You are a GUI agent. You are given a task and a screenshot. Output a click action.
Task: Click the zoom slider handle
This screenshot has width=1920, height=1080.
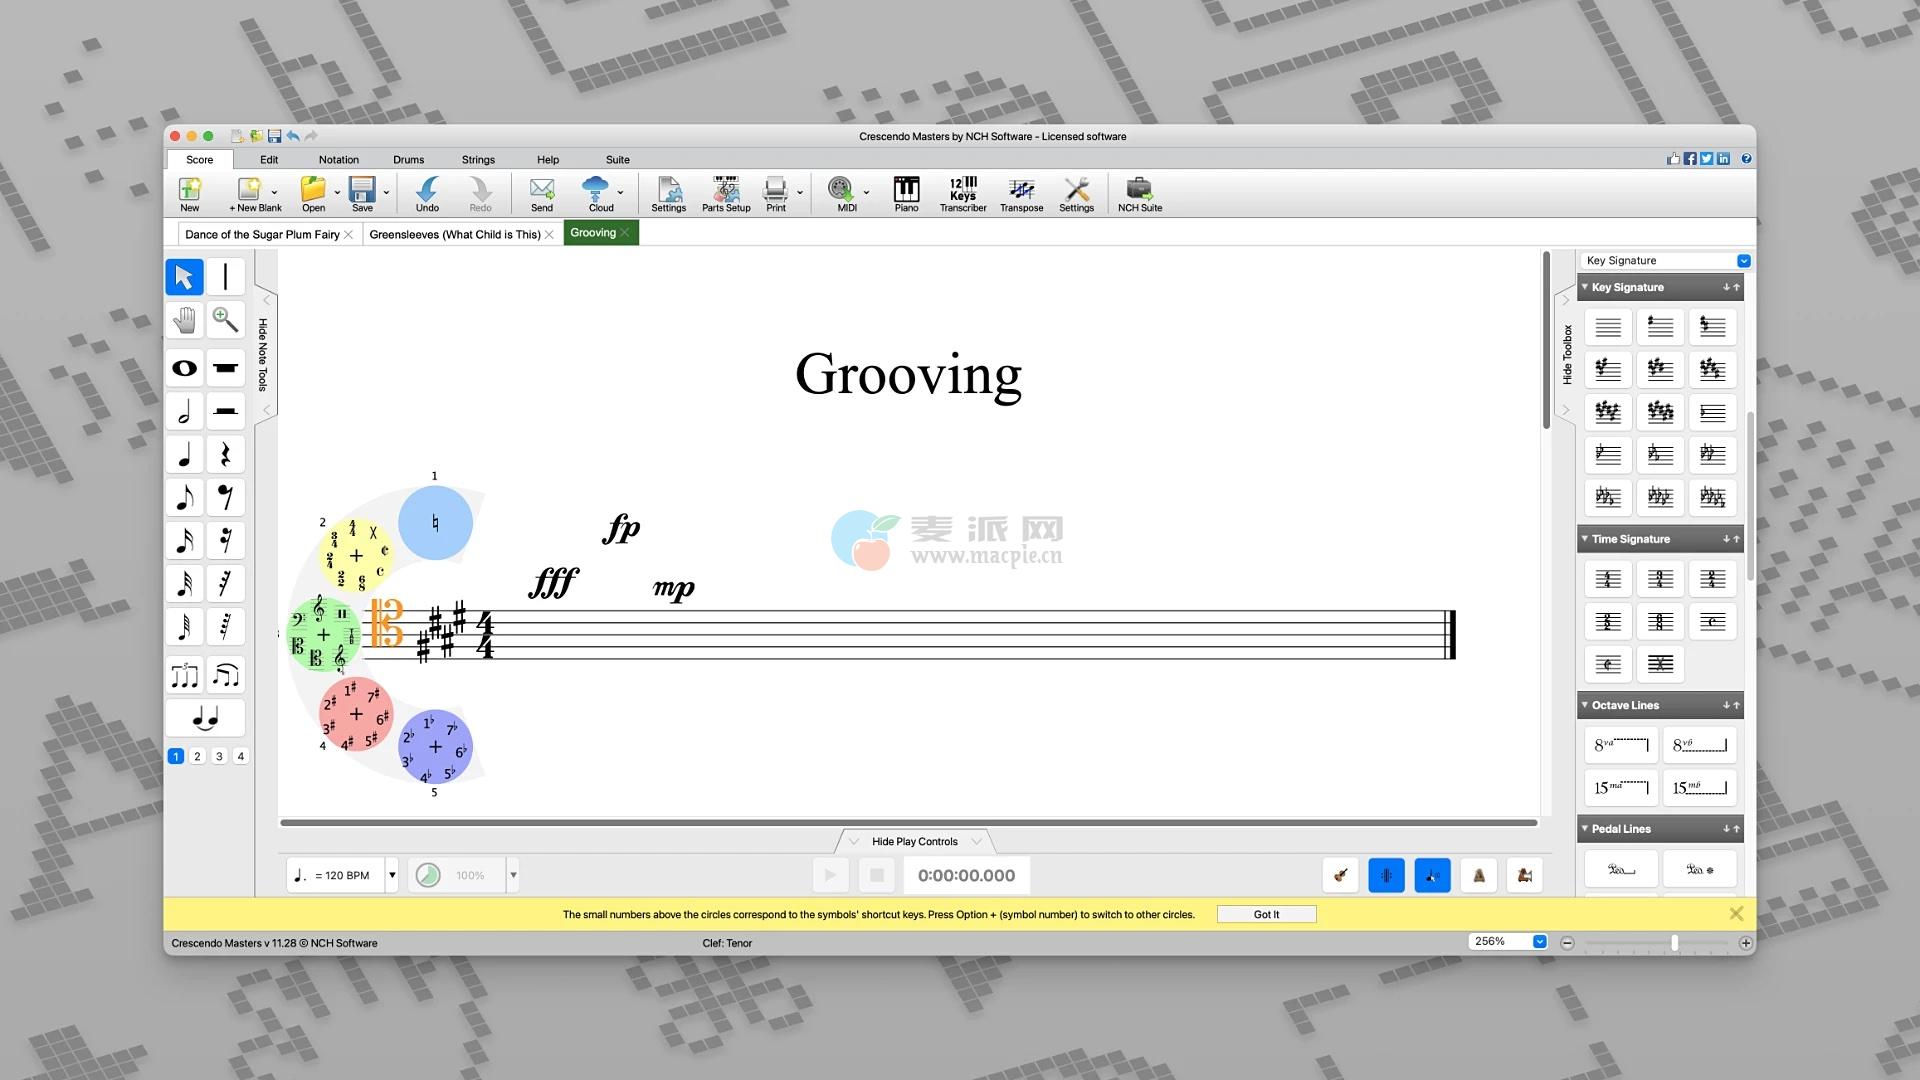(x=1674, y=943)
